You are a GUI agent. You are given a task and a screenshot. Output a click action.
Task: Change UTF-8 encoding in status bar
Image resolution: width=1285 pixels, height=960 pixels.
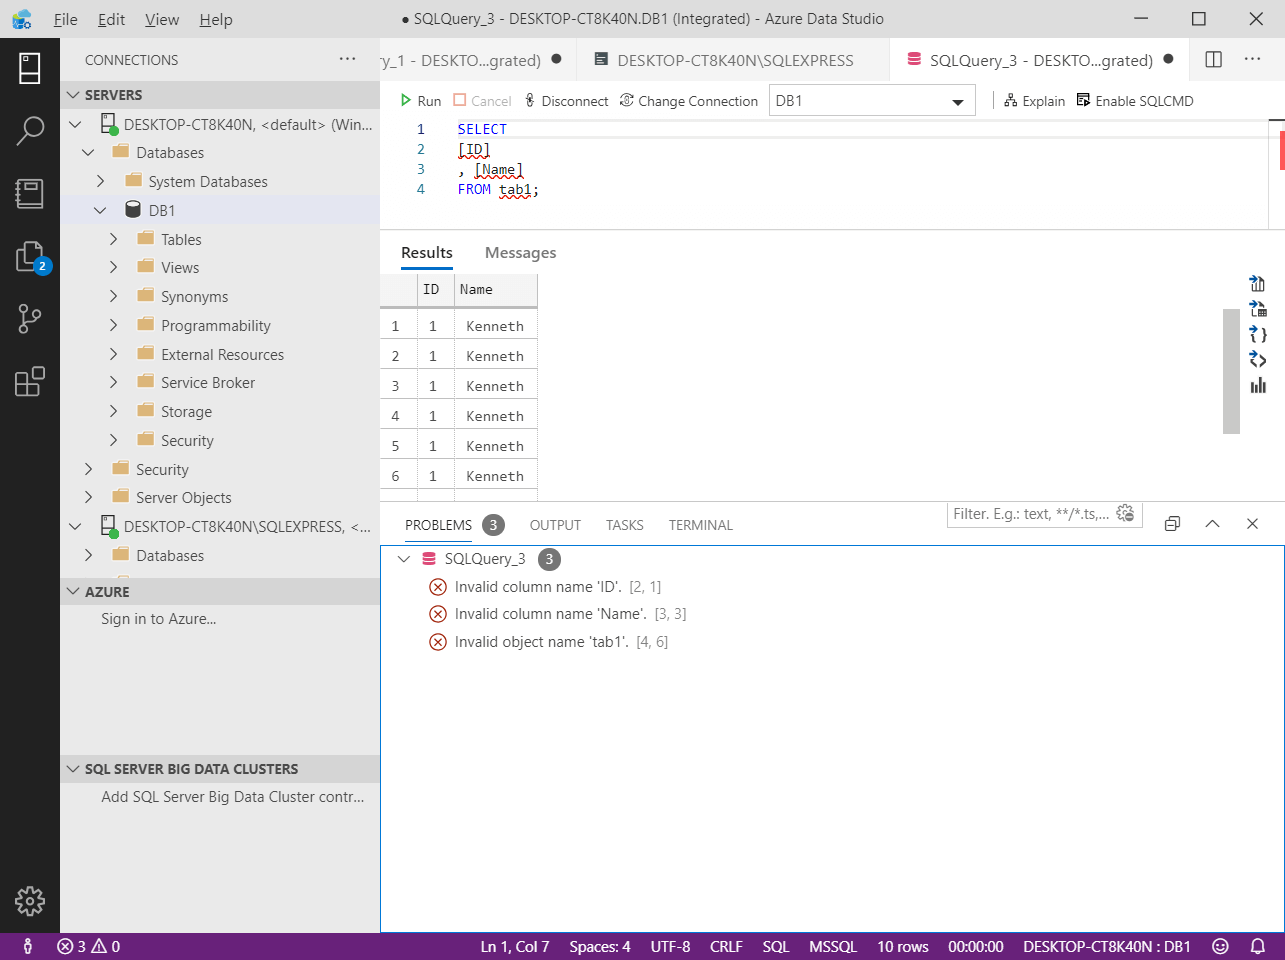670,946
